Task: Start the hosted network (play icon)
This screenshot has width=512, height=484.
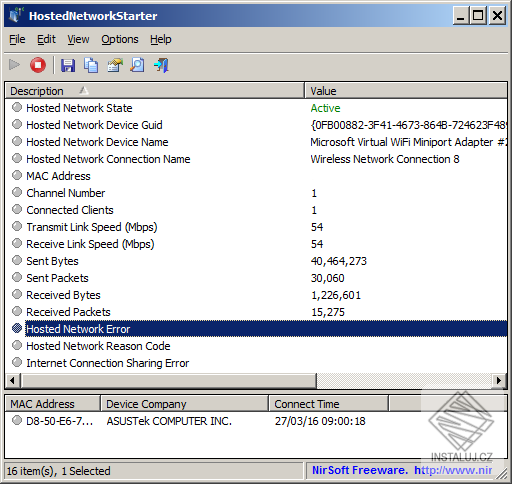Action: (x=14, y=65)
